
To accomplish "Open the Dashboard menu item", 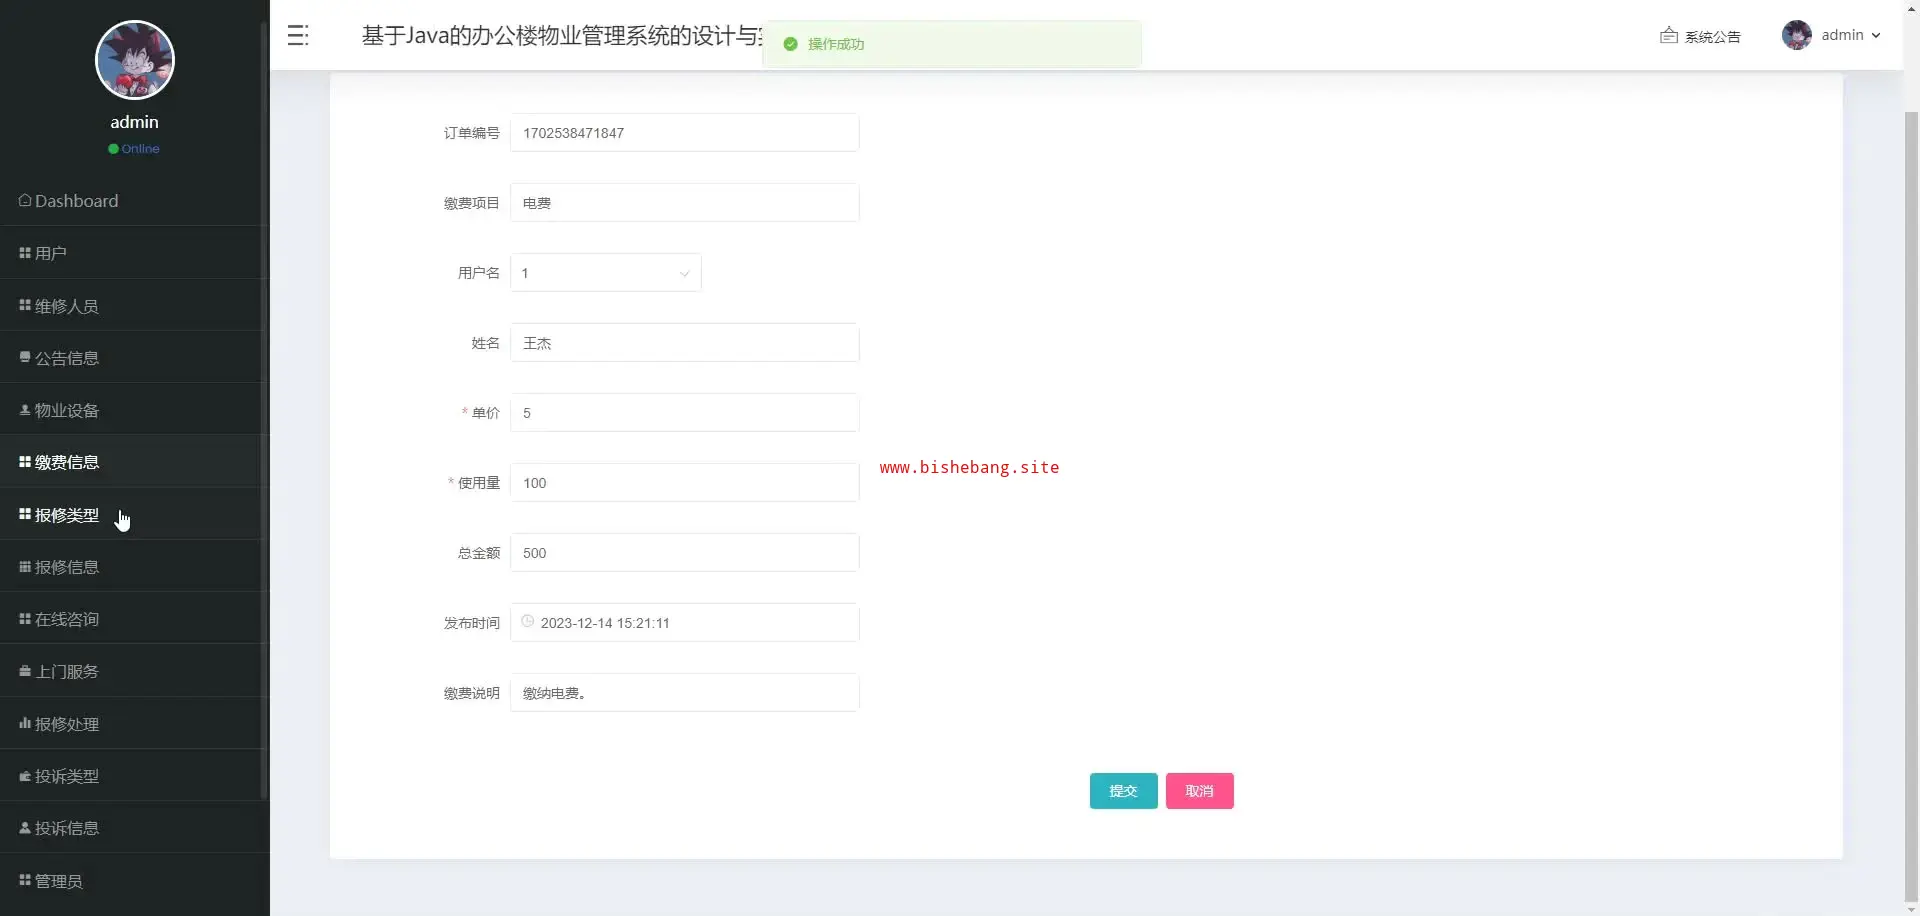I will pyautogui.click(x=135, y=200).
